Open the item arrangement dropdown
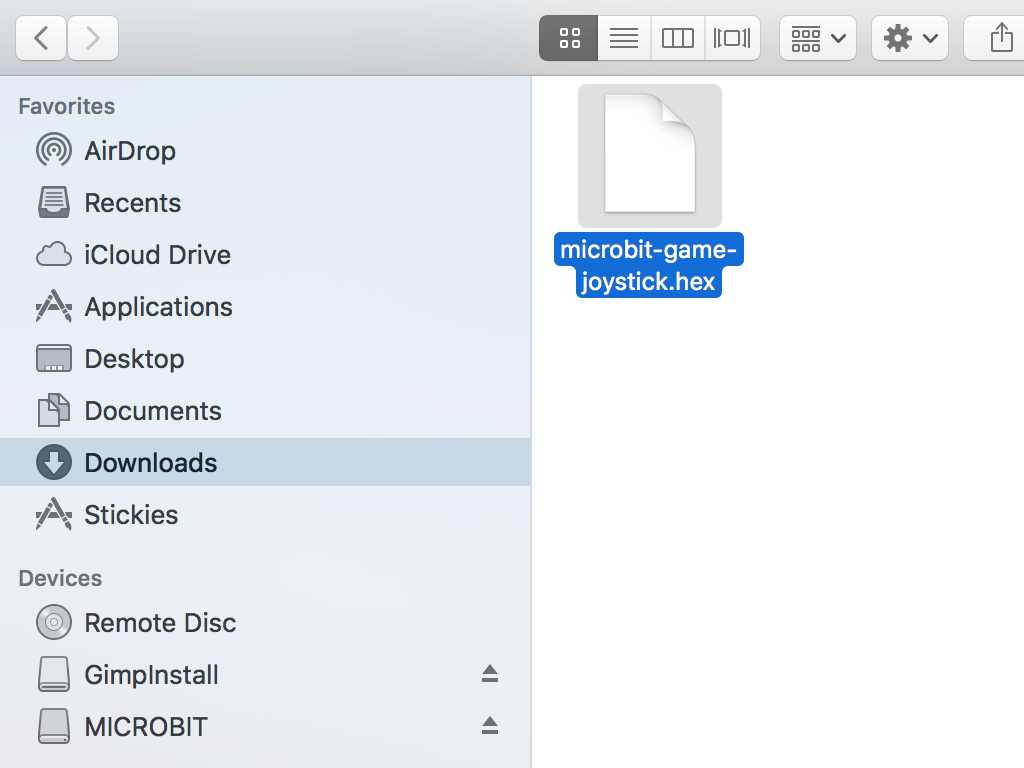The image size is (1024, 768). tap(818, 38)
